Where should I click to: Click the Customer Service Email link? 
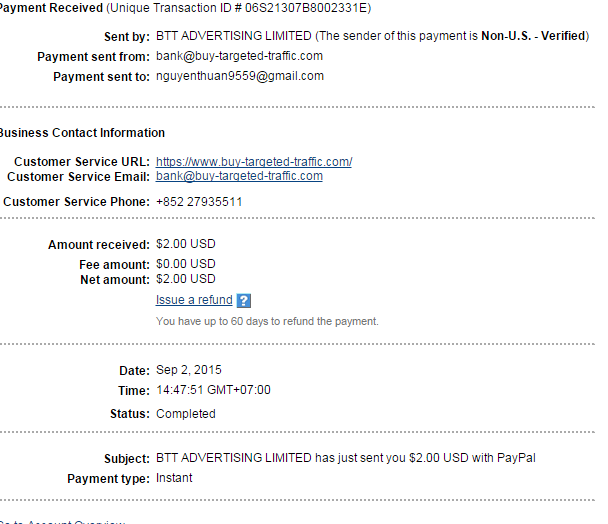coord(239,176)
